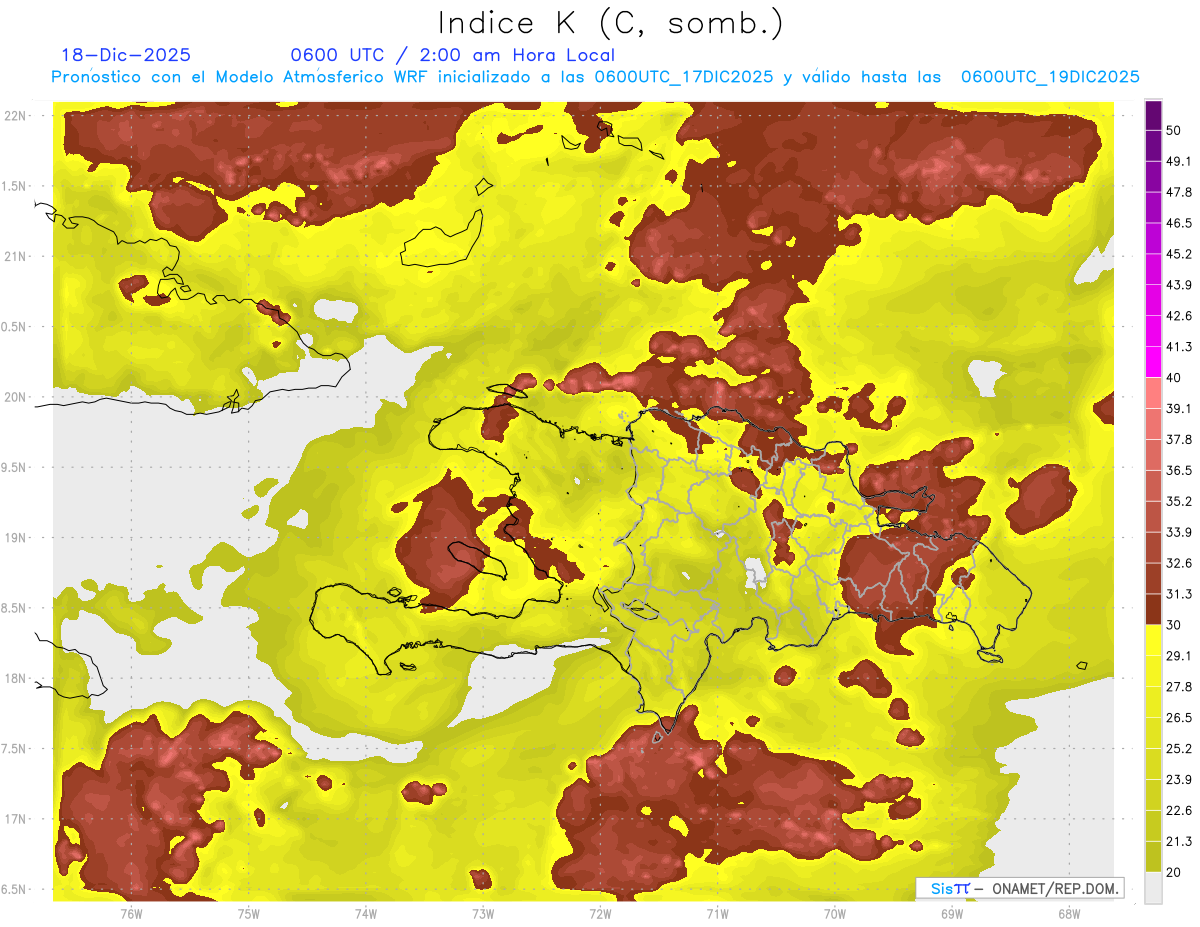Click the colorbar label '46.5'
This screenshot has height=927, width=1200.
pos(1178,223)
